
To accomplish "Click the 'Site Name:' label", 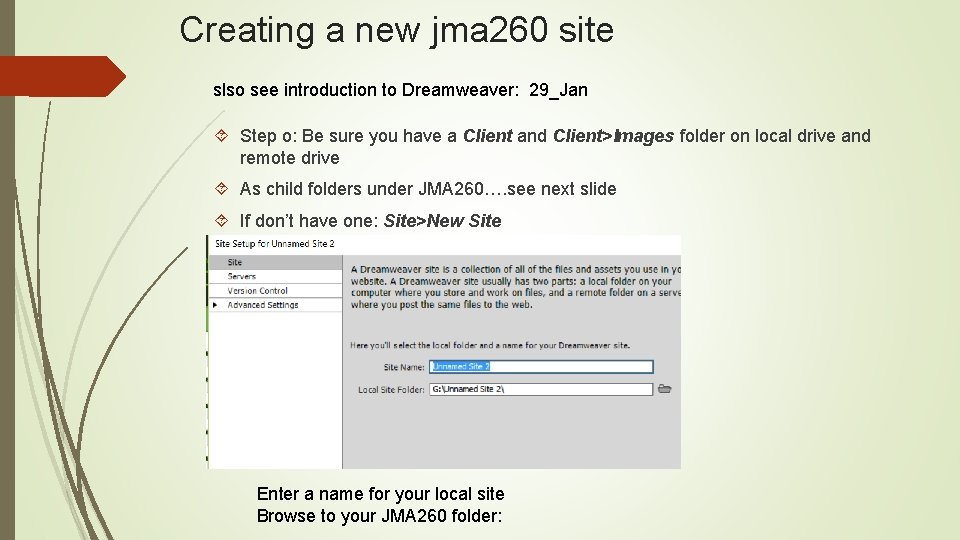I will coord(404,367).
